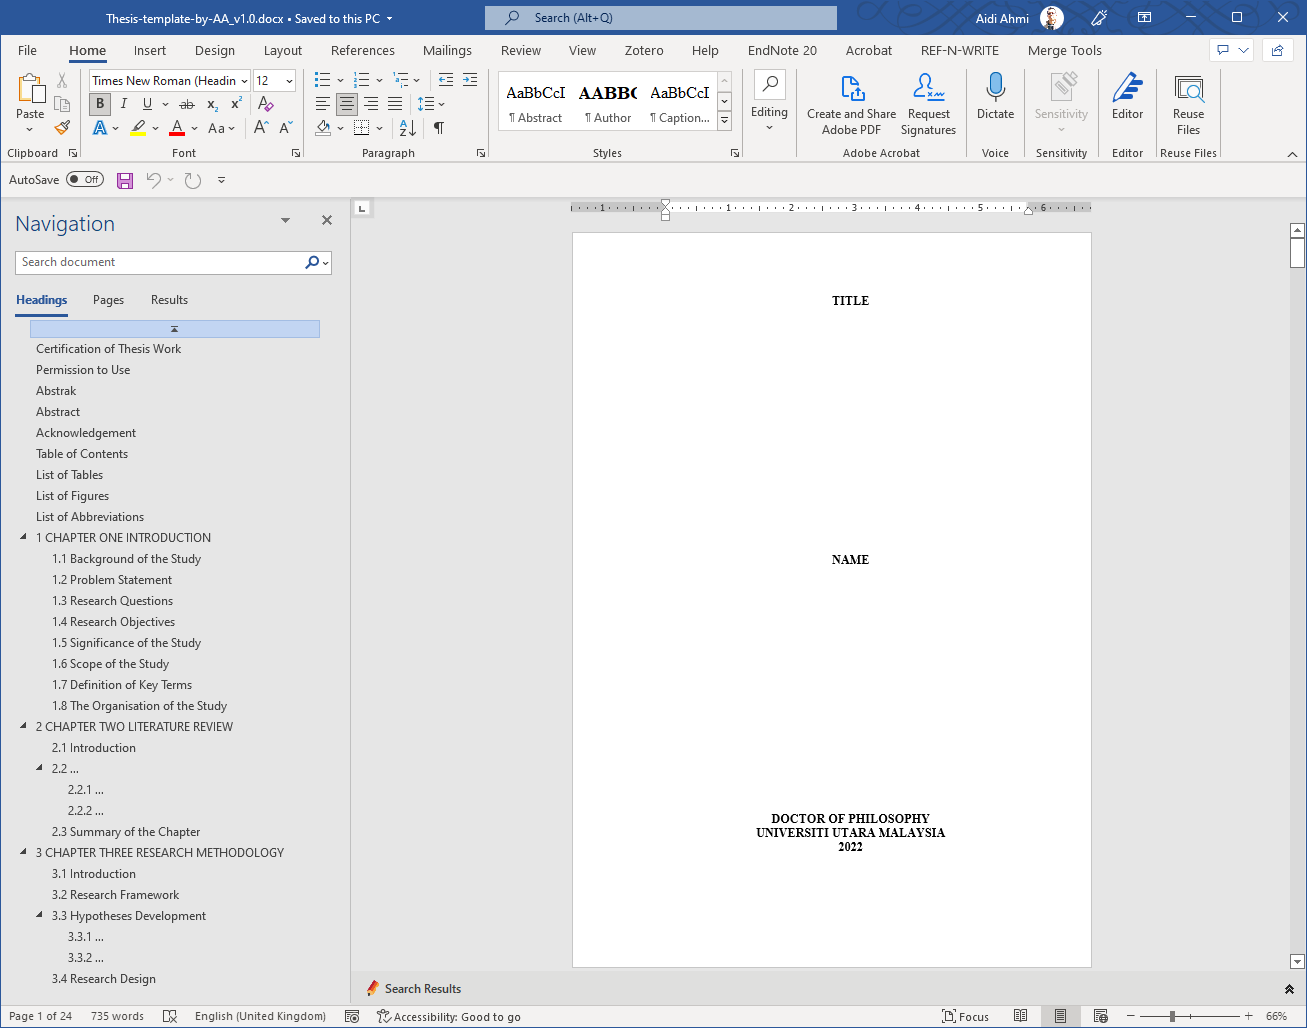
Task: Align paragraph text to the right
Action: tap(371, 104)
